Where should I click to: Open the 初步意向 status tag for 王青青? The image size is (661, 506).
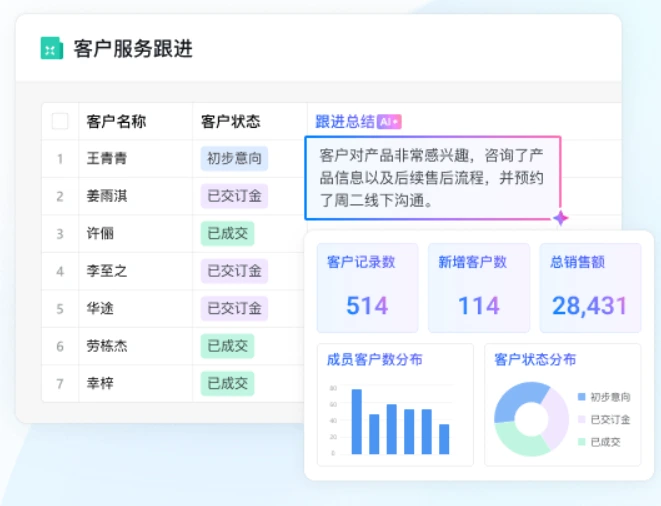[x=234, y=159]
